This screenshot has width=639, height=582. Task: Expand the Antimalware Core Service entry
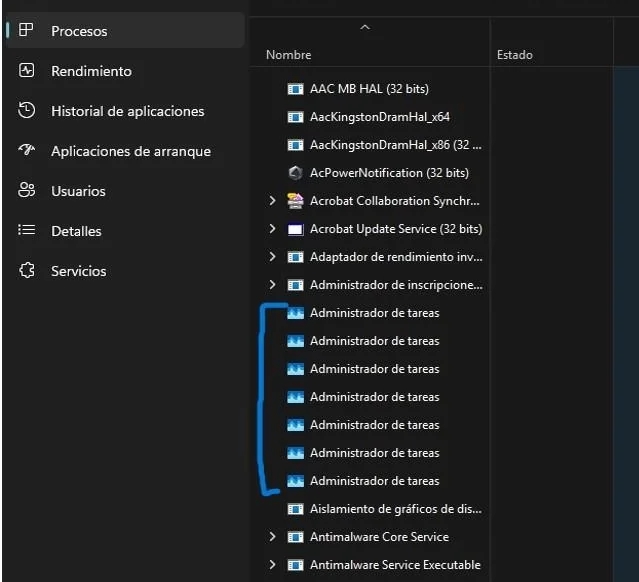tap(272, 537)
